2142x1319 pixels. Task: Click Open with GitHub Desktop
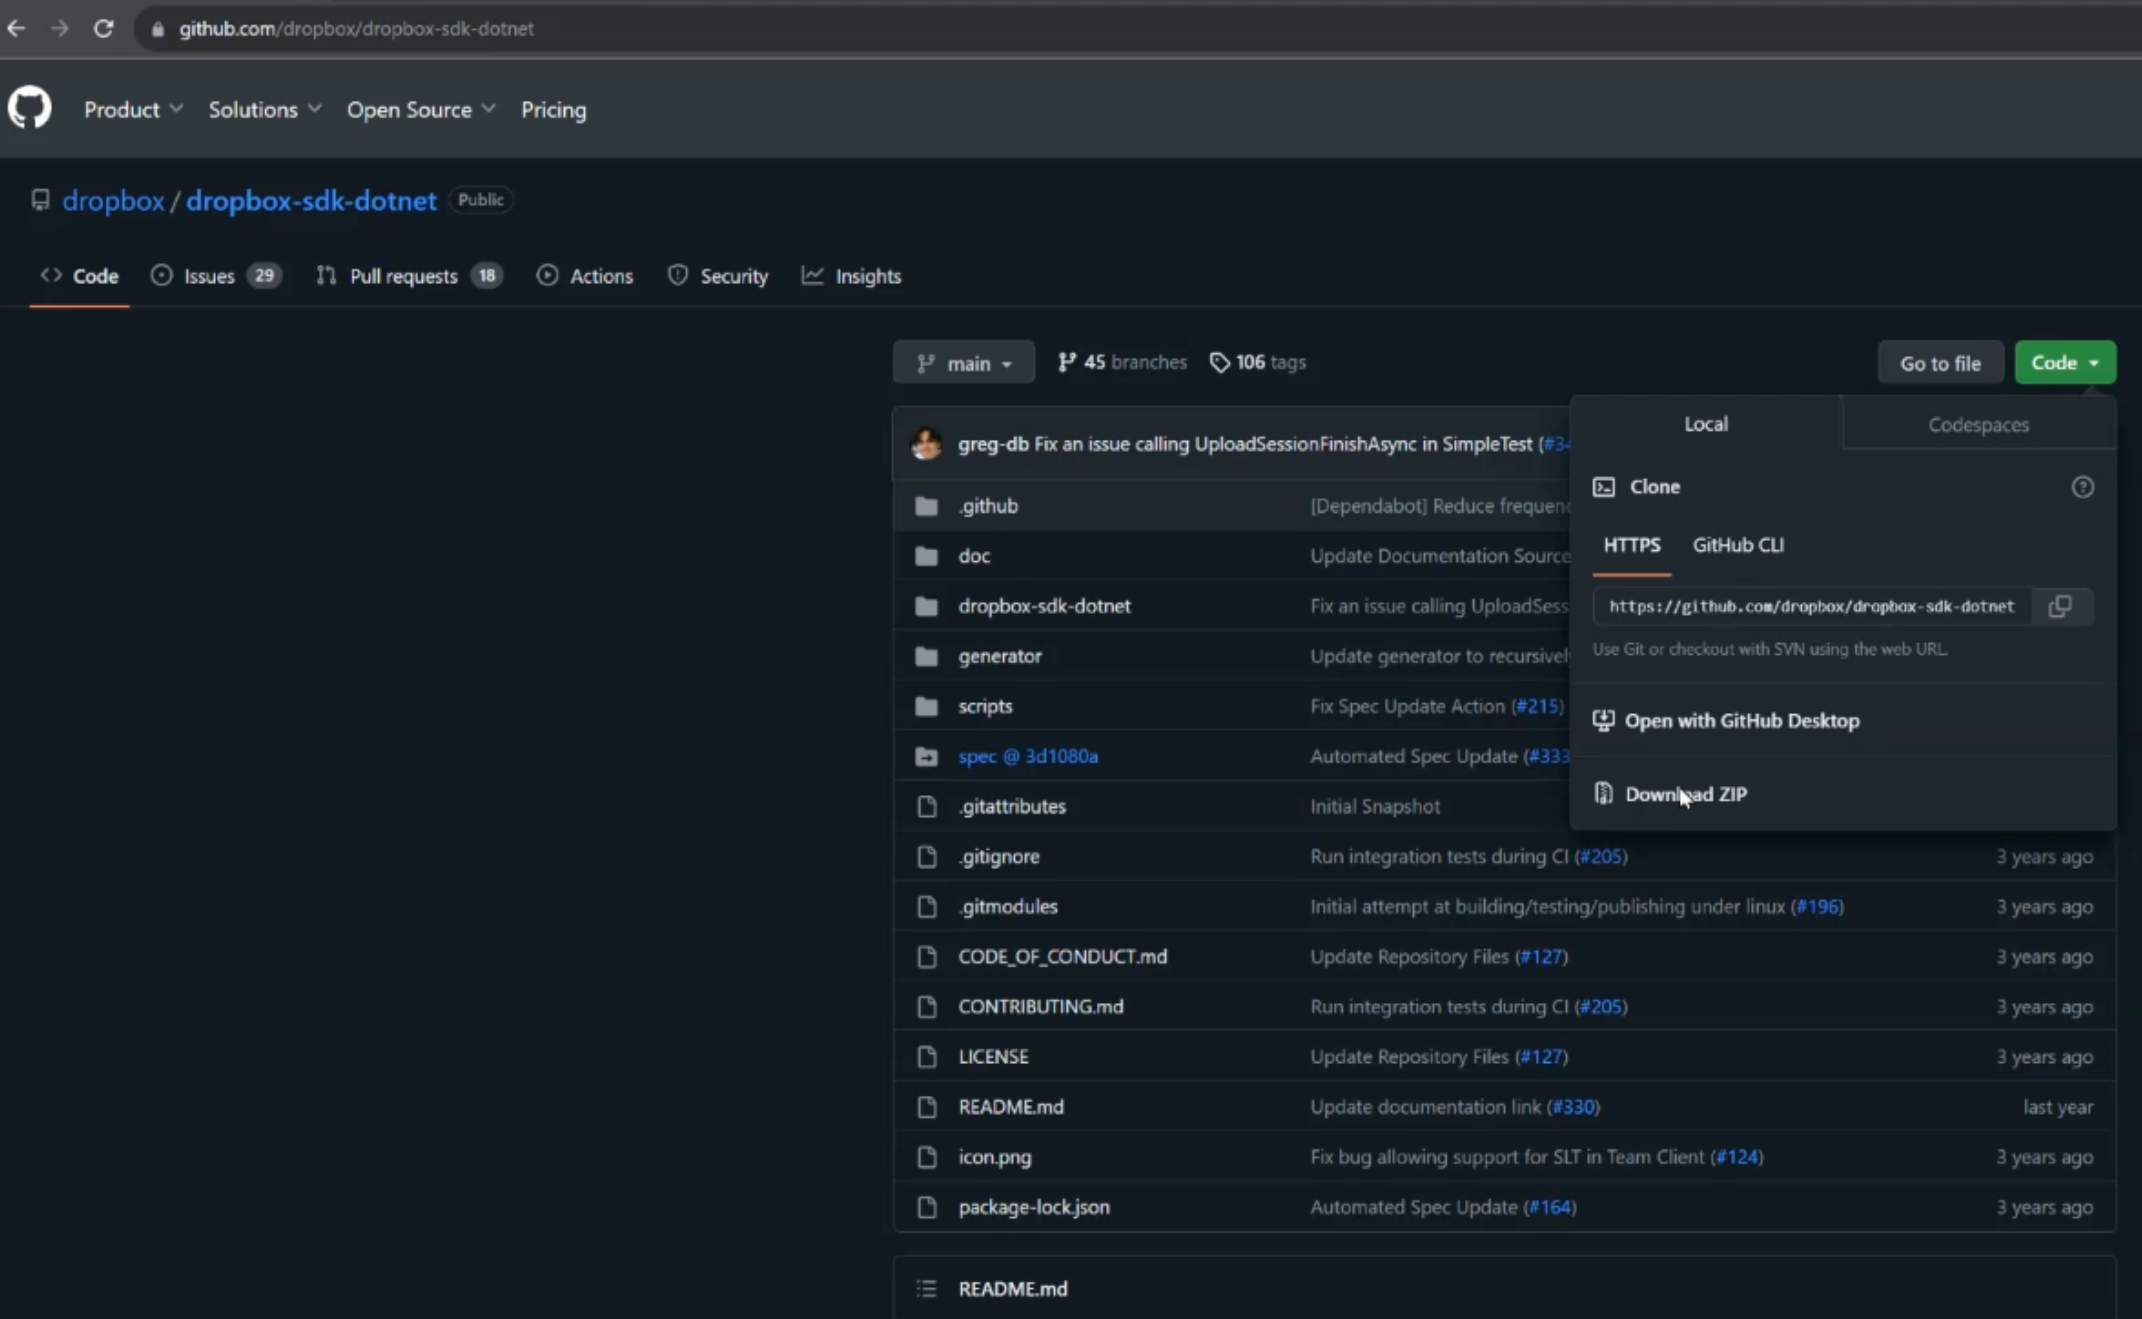(1742, 721)
